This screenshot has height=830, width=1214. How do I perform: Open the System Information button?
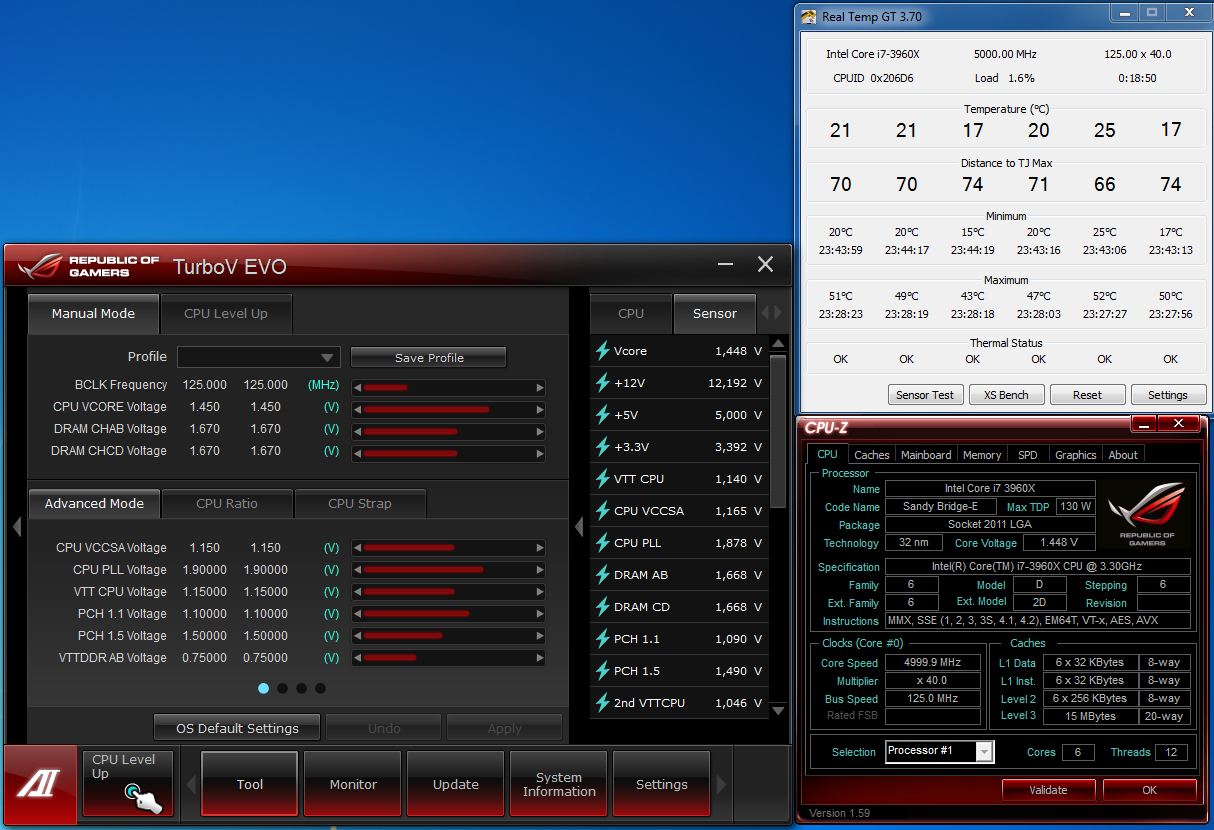pos(559,785)
